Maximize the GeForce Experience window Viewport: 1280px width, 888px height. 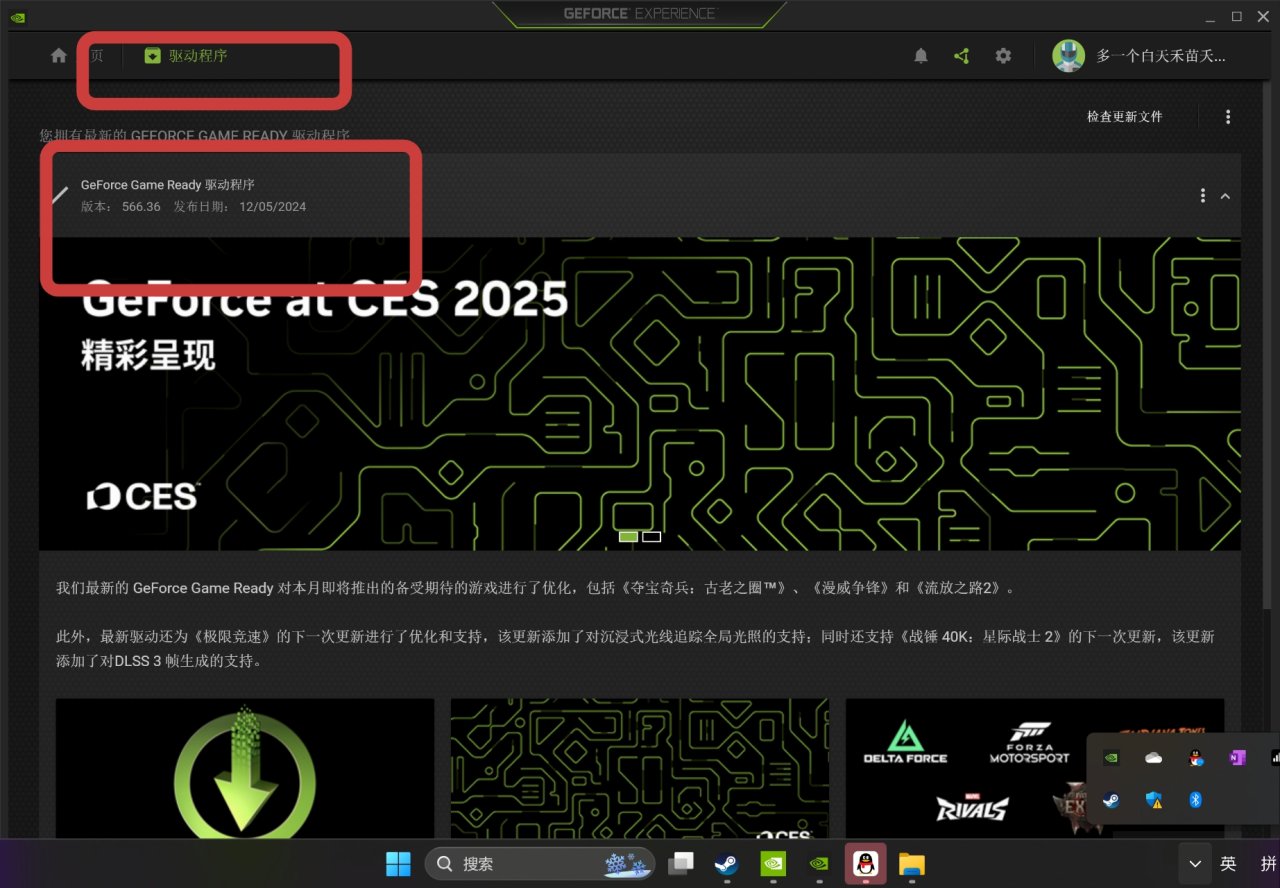point(1236,16)
